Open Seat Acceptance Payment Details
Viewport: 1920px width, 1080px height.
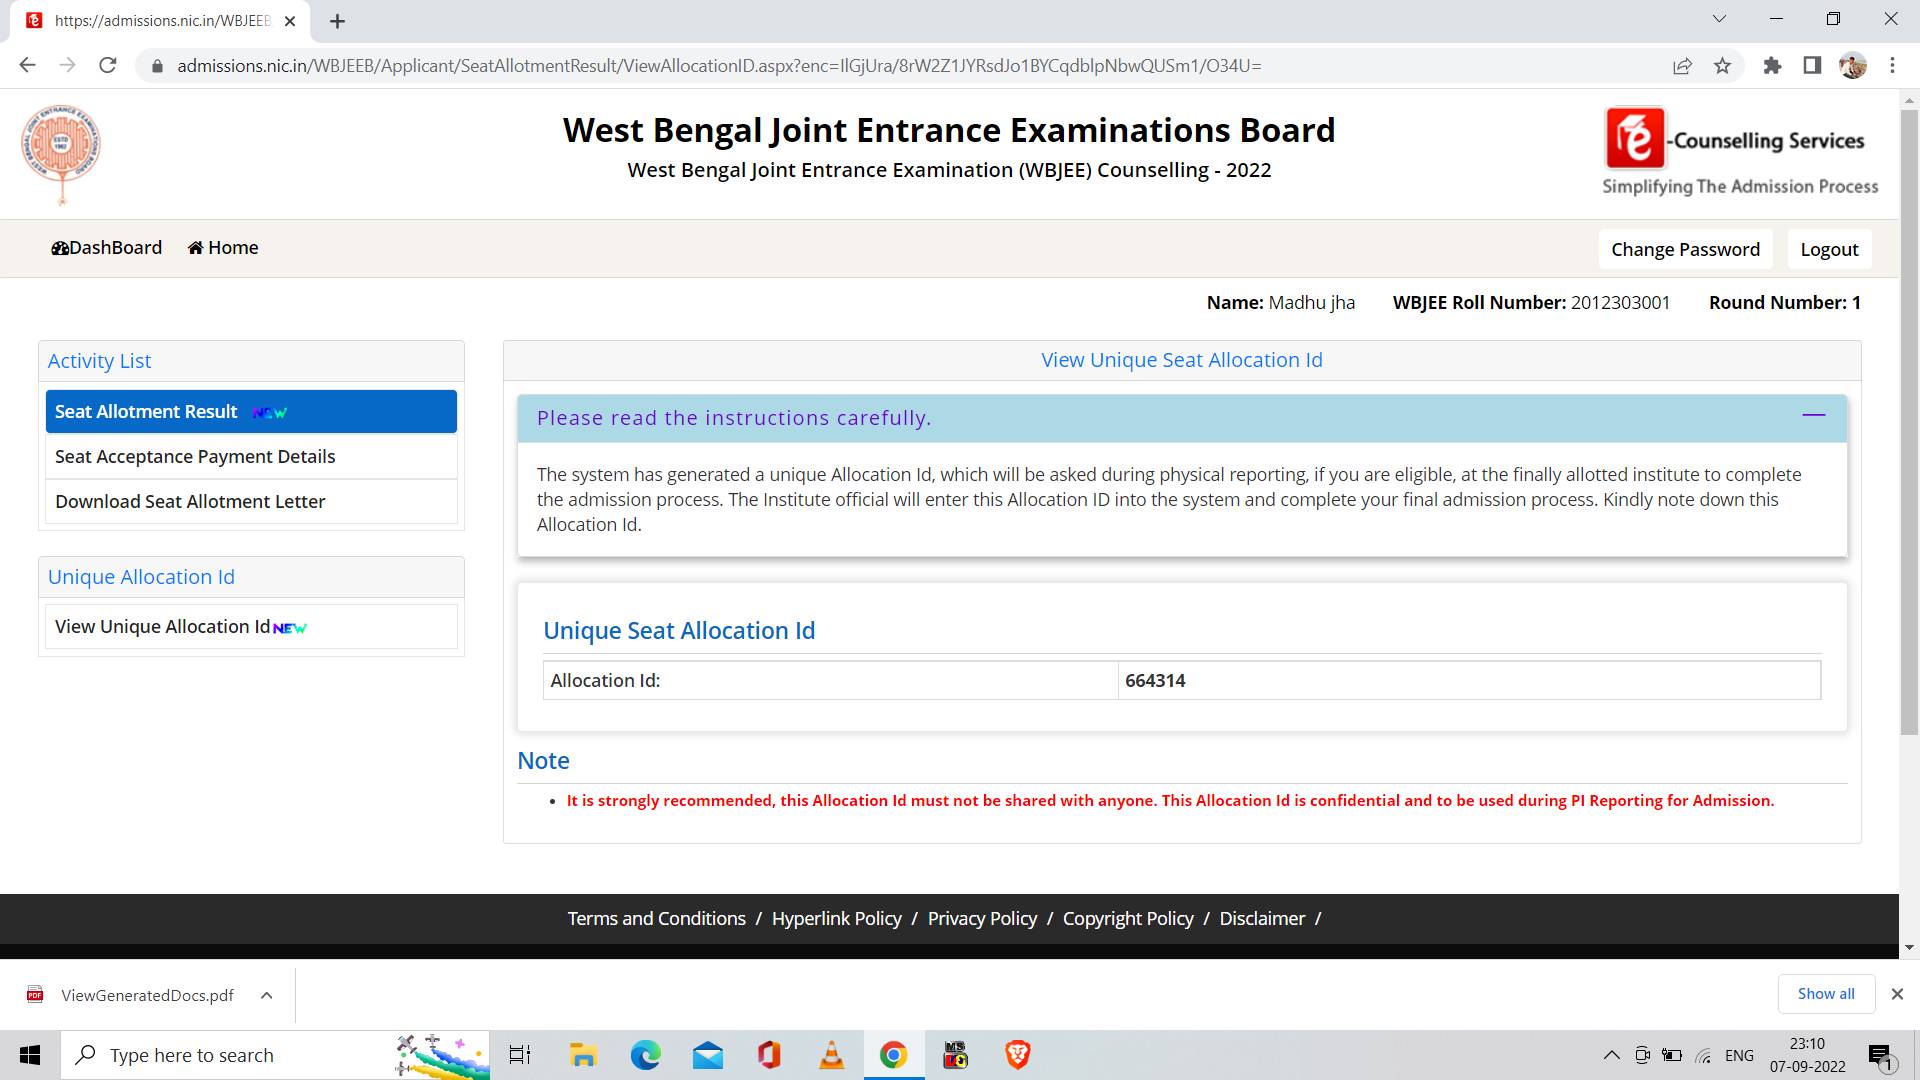point(251,457)
